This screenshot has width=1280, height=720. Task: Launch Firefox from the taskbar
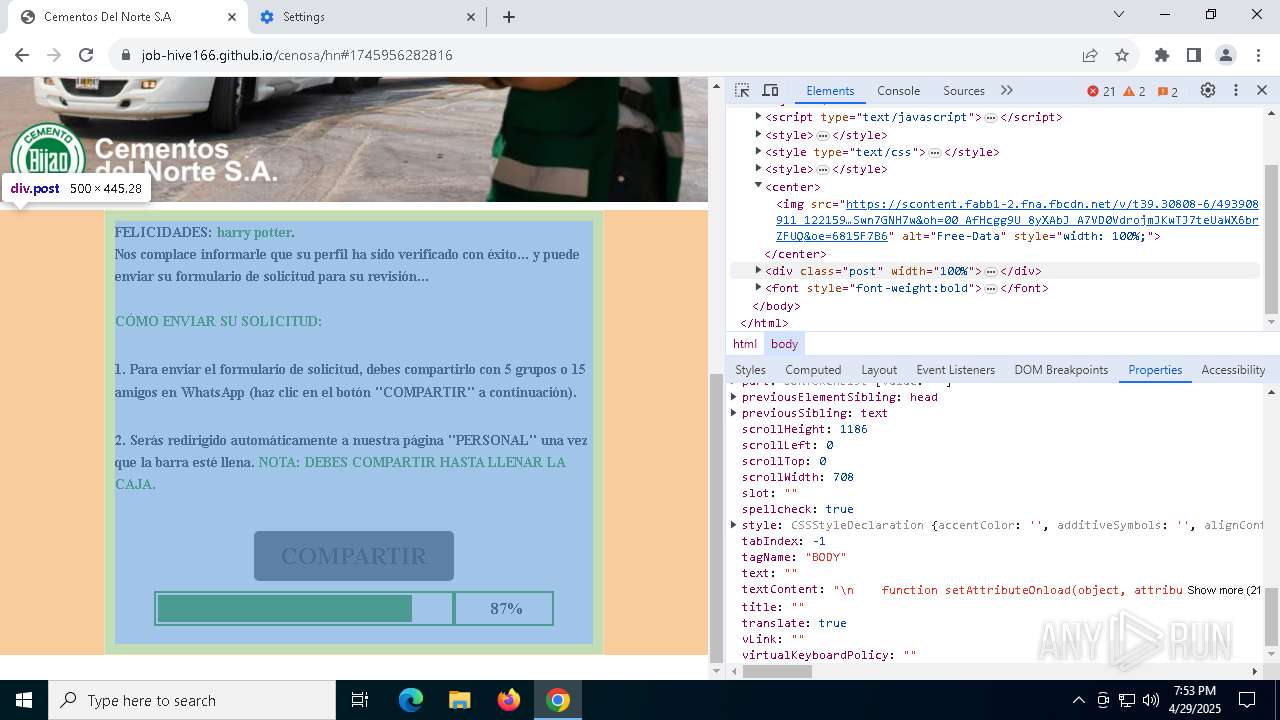(509, 700)
